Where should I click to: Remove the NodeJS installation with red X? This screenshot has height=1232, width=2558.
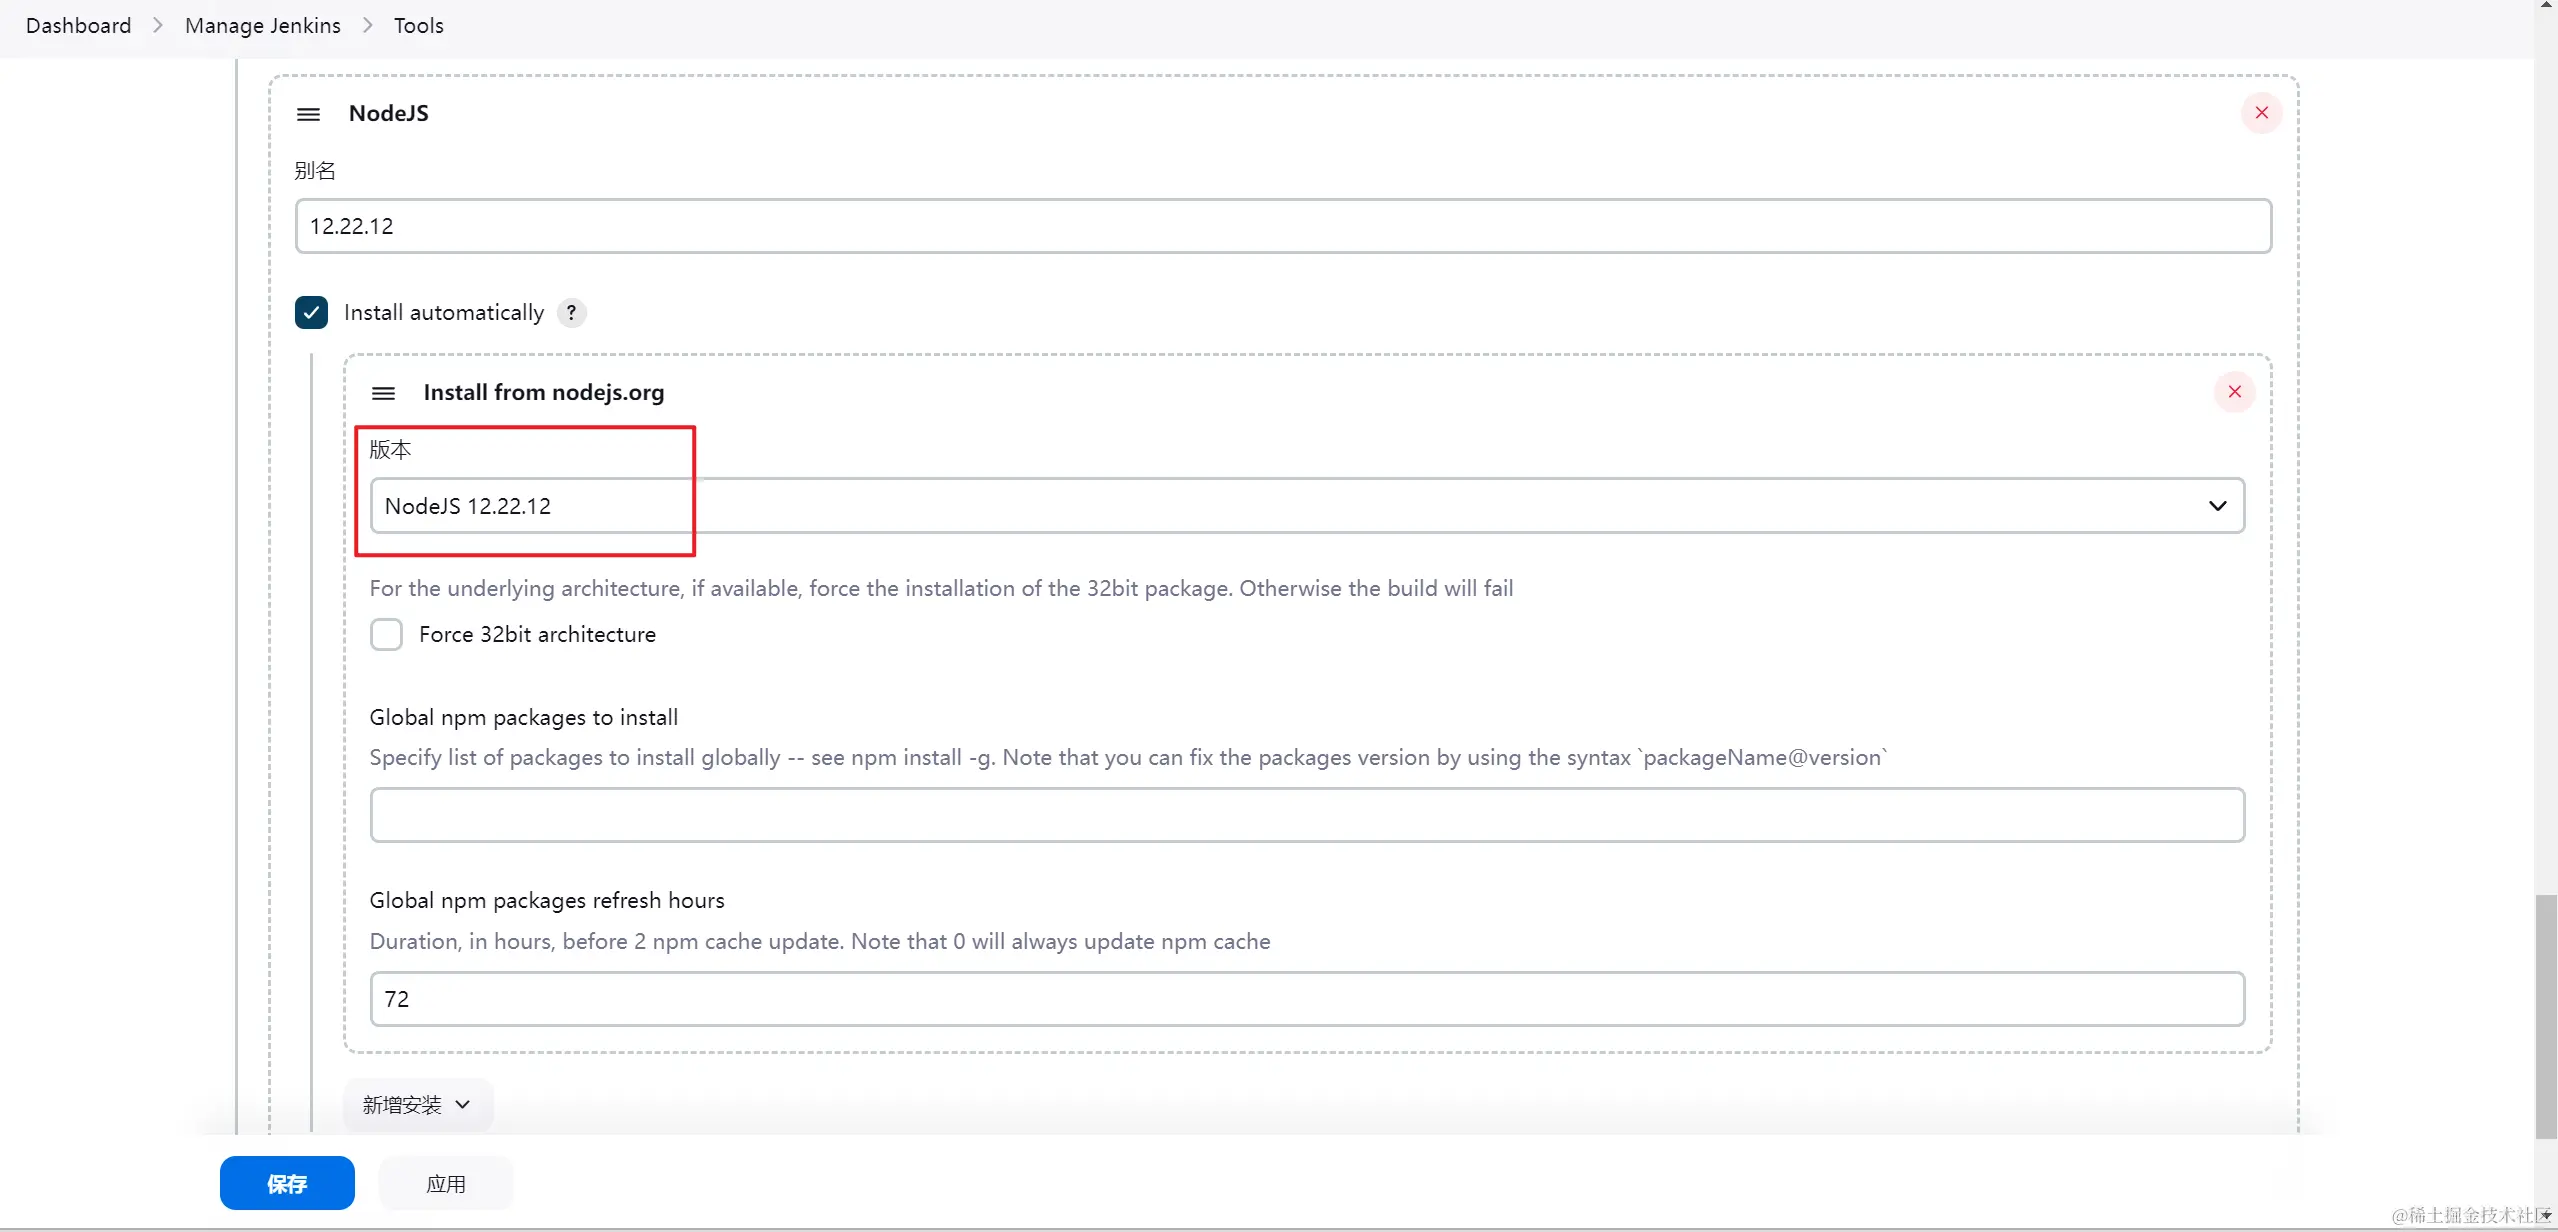point(2261,113)
